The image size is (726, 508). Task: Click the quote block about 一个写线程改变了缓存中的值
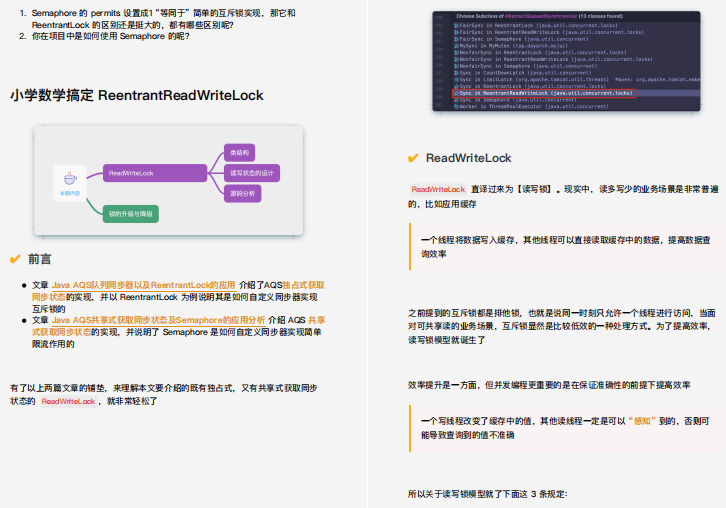564,428
